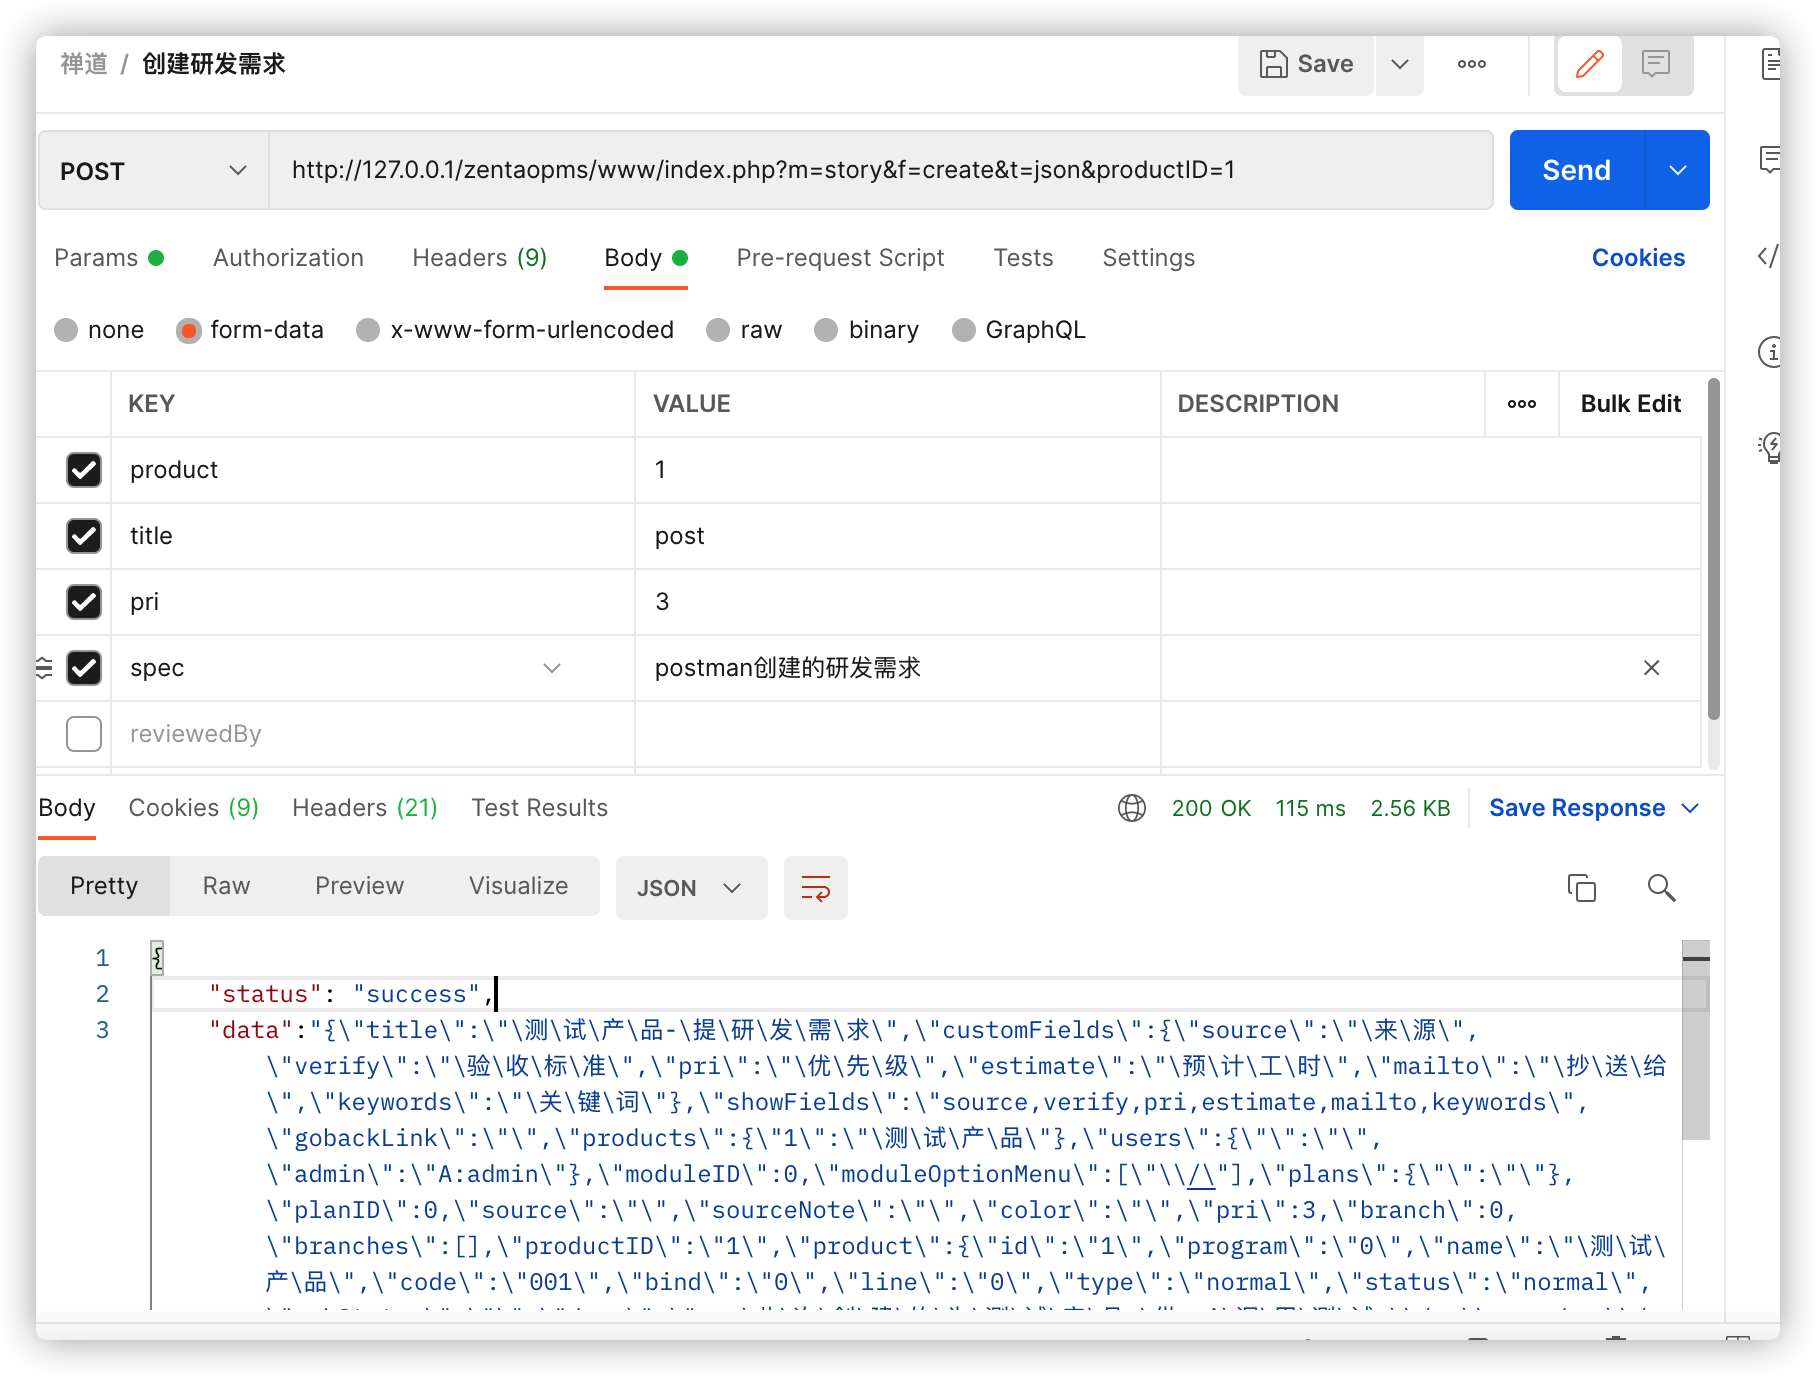1816x1376 pixels.
Task: Copy the response with copy icon
Action: [x=1581, y=888]
